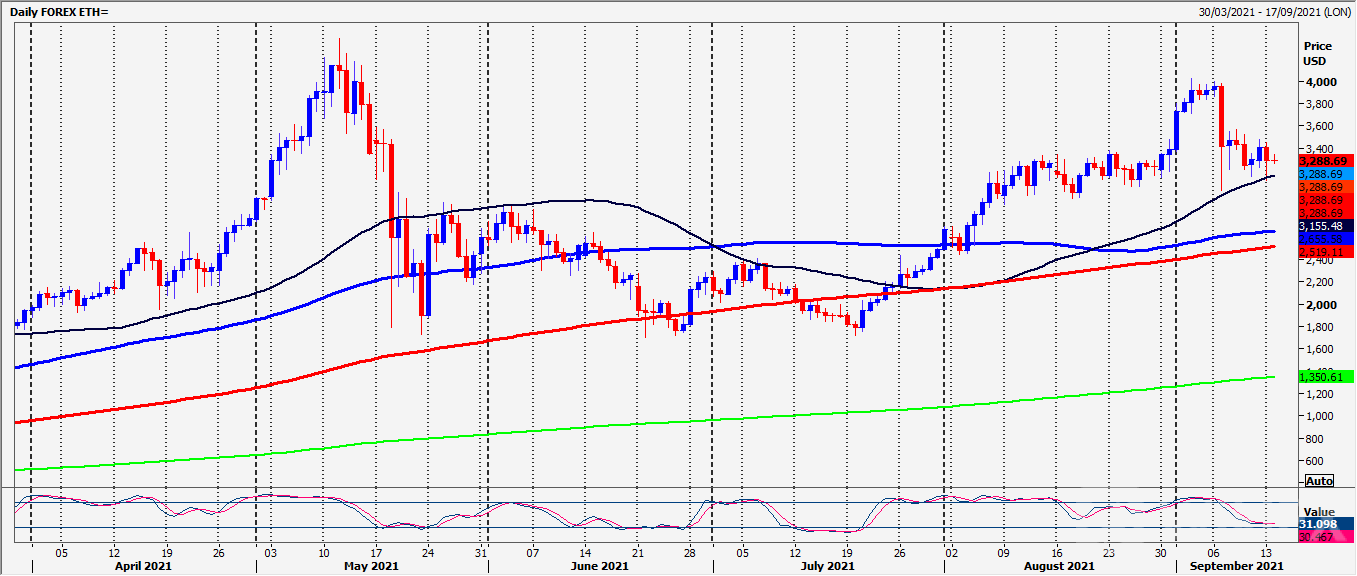Click the light blue 3,288.69 price tag

click(1324, 174)
